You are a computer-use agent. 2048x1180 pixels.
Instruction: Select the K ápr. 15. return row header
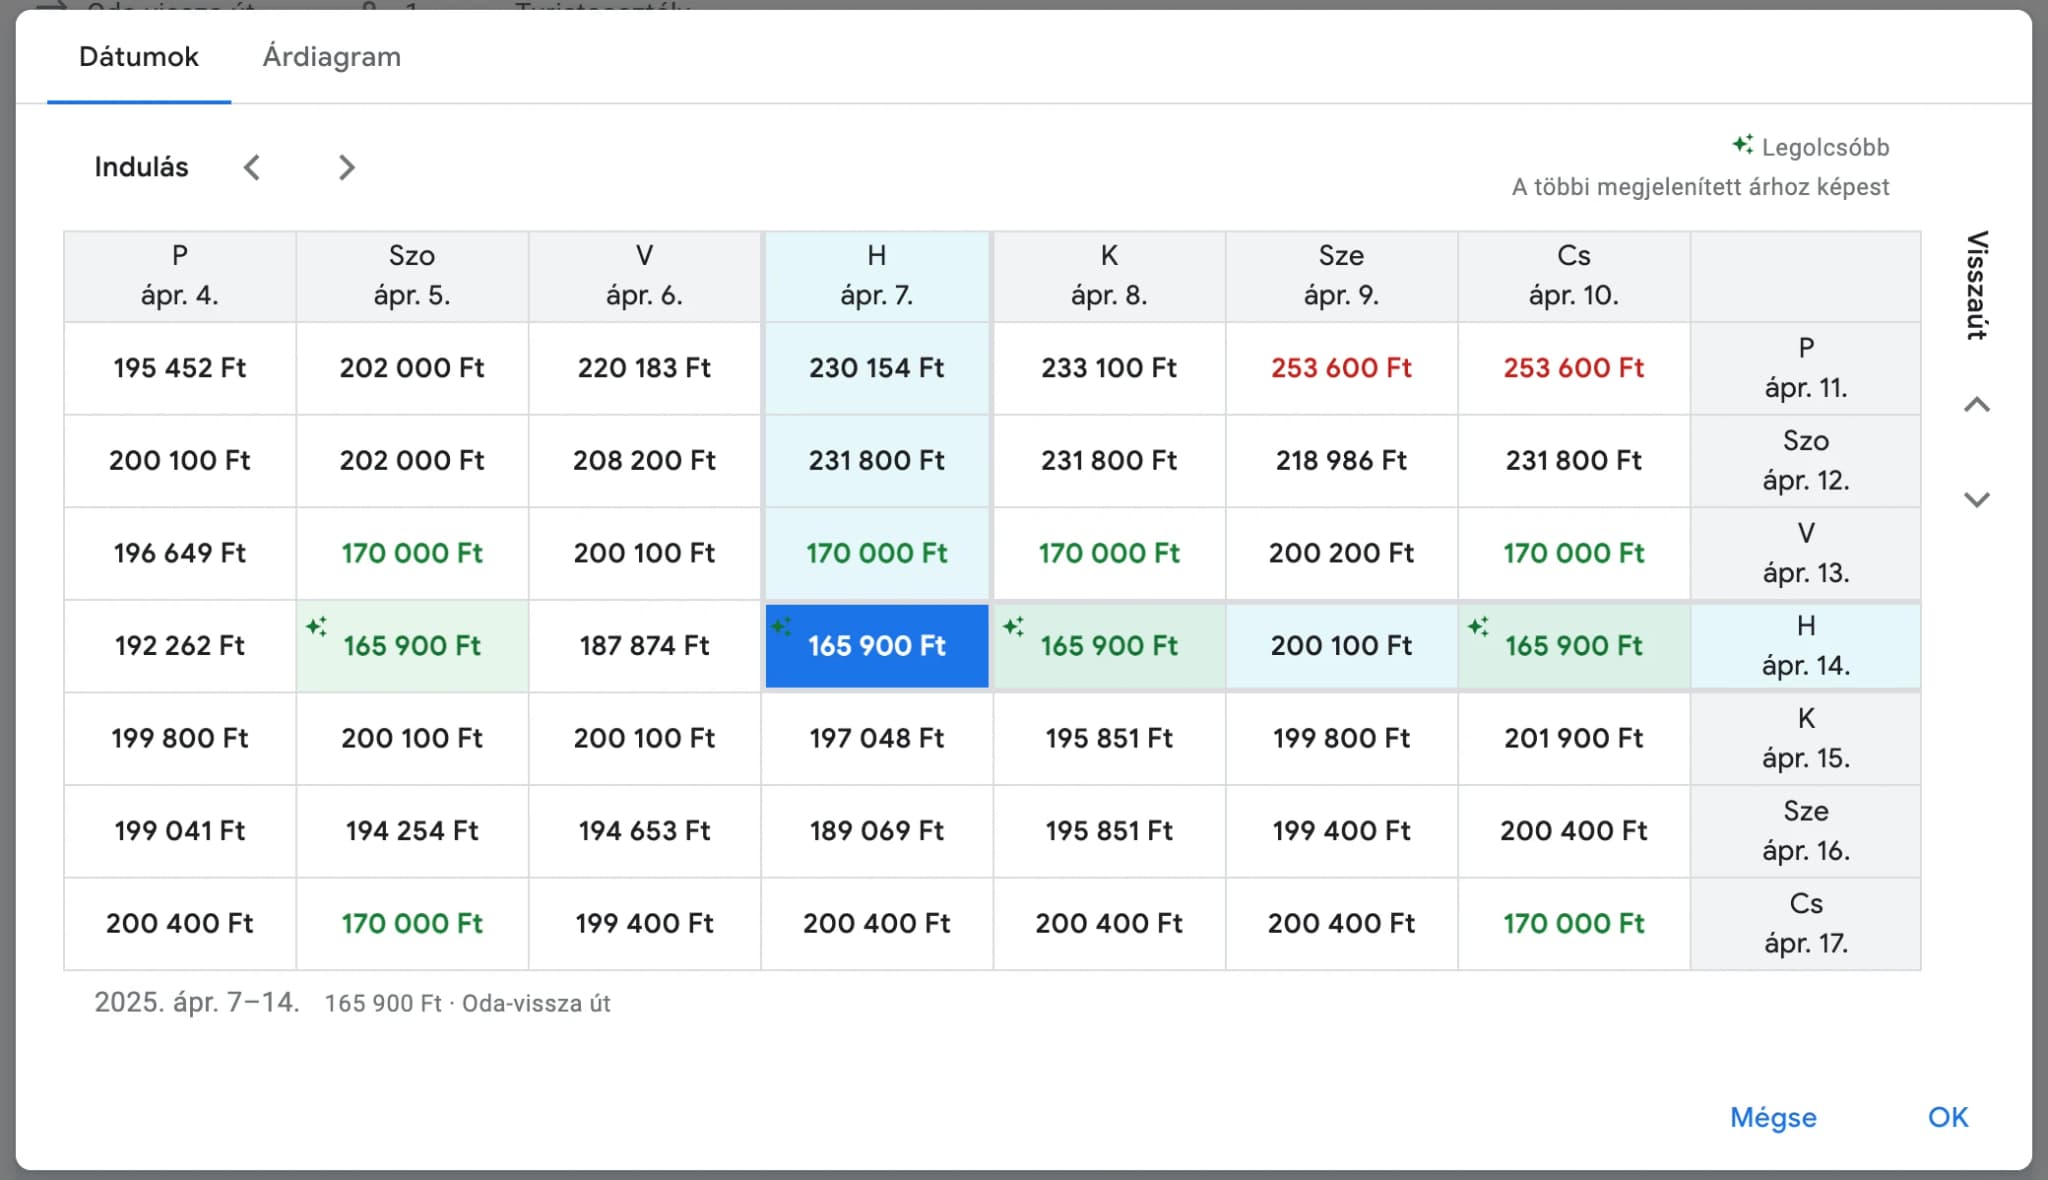point(1806,738)
